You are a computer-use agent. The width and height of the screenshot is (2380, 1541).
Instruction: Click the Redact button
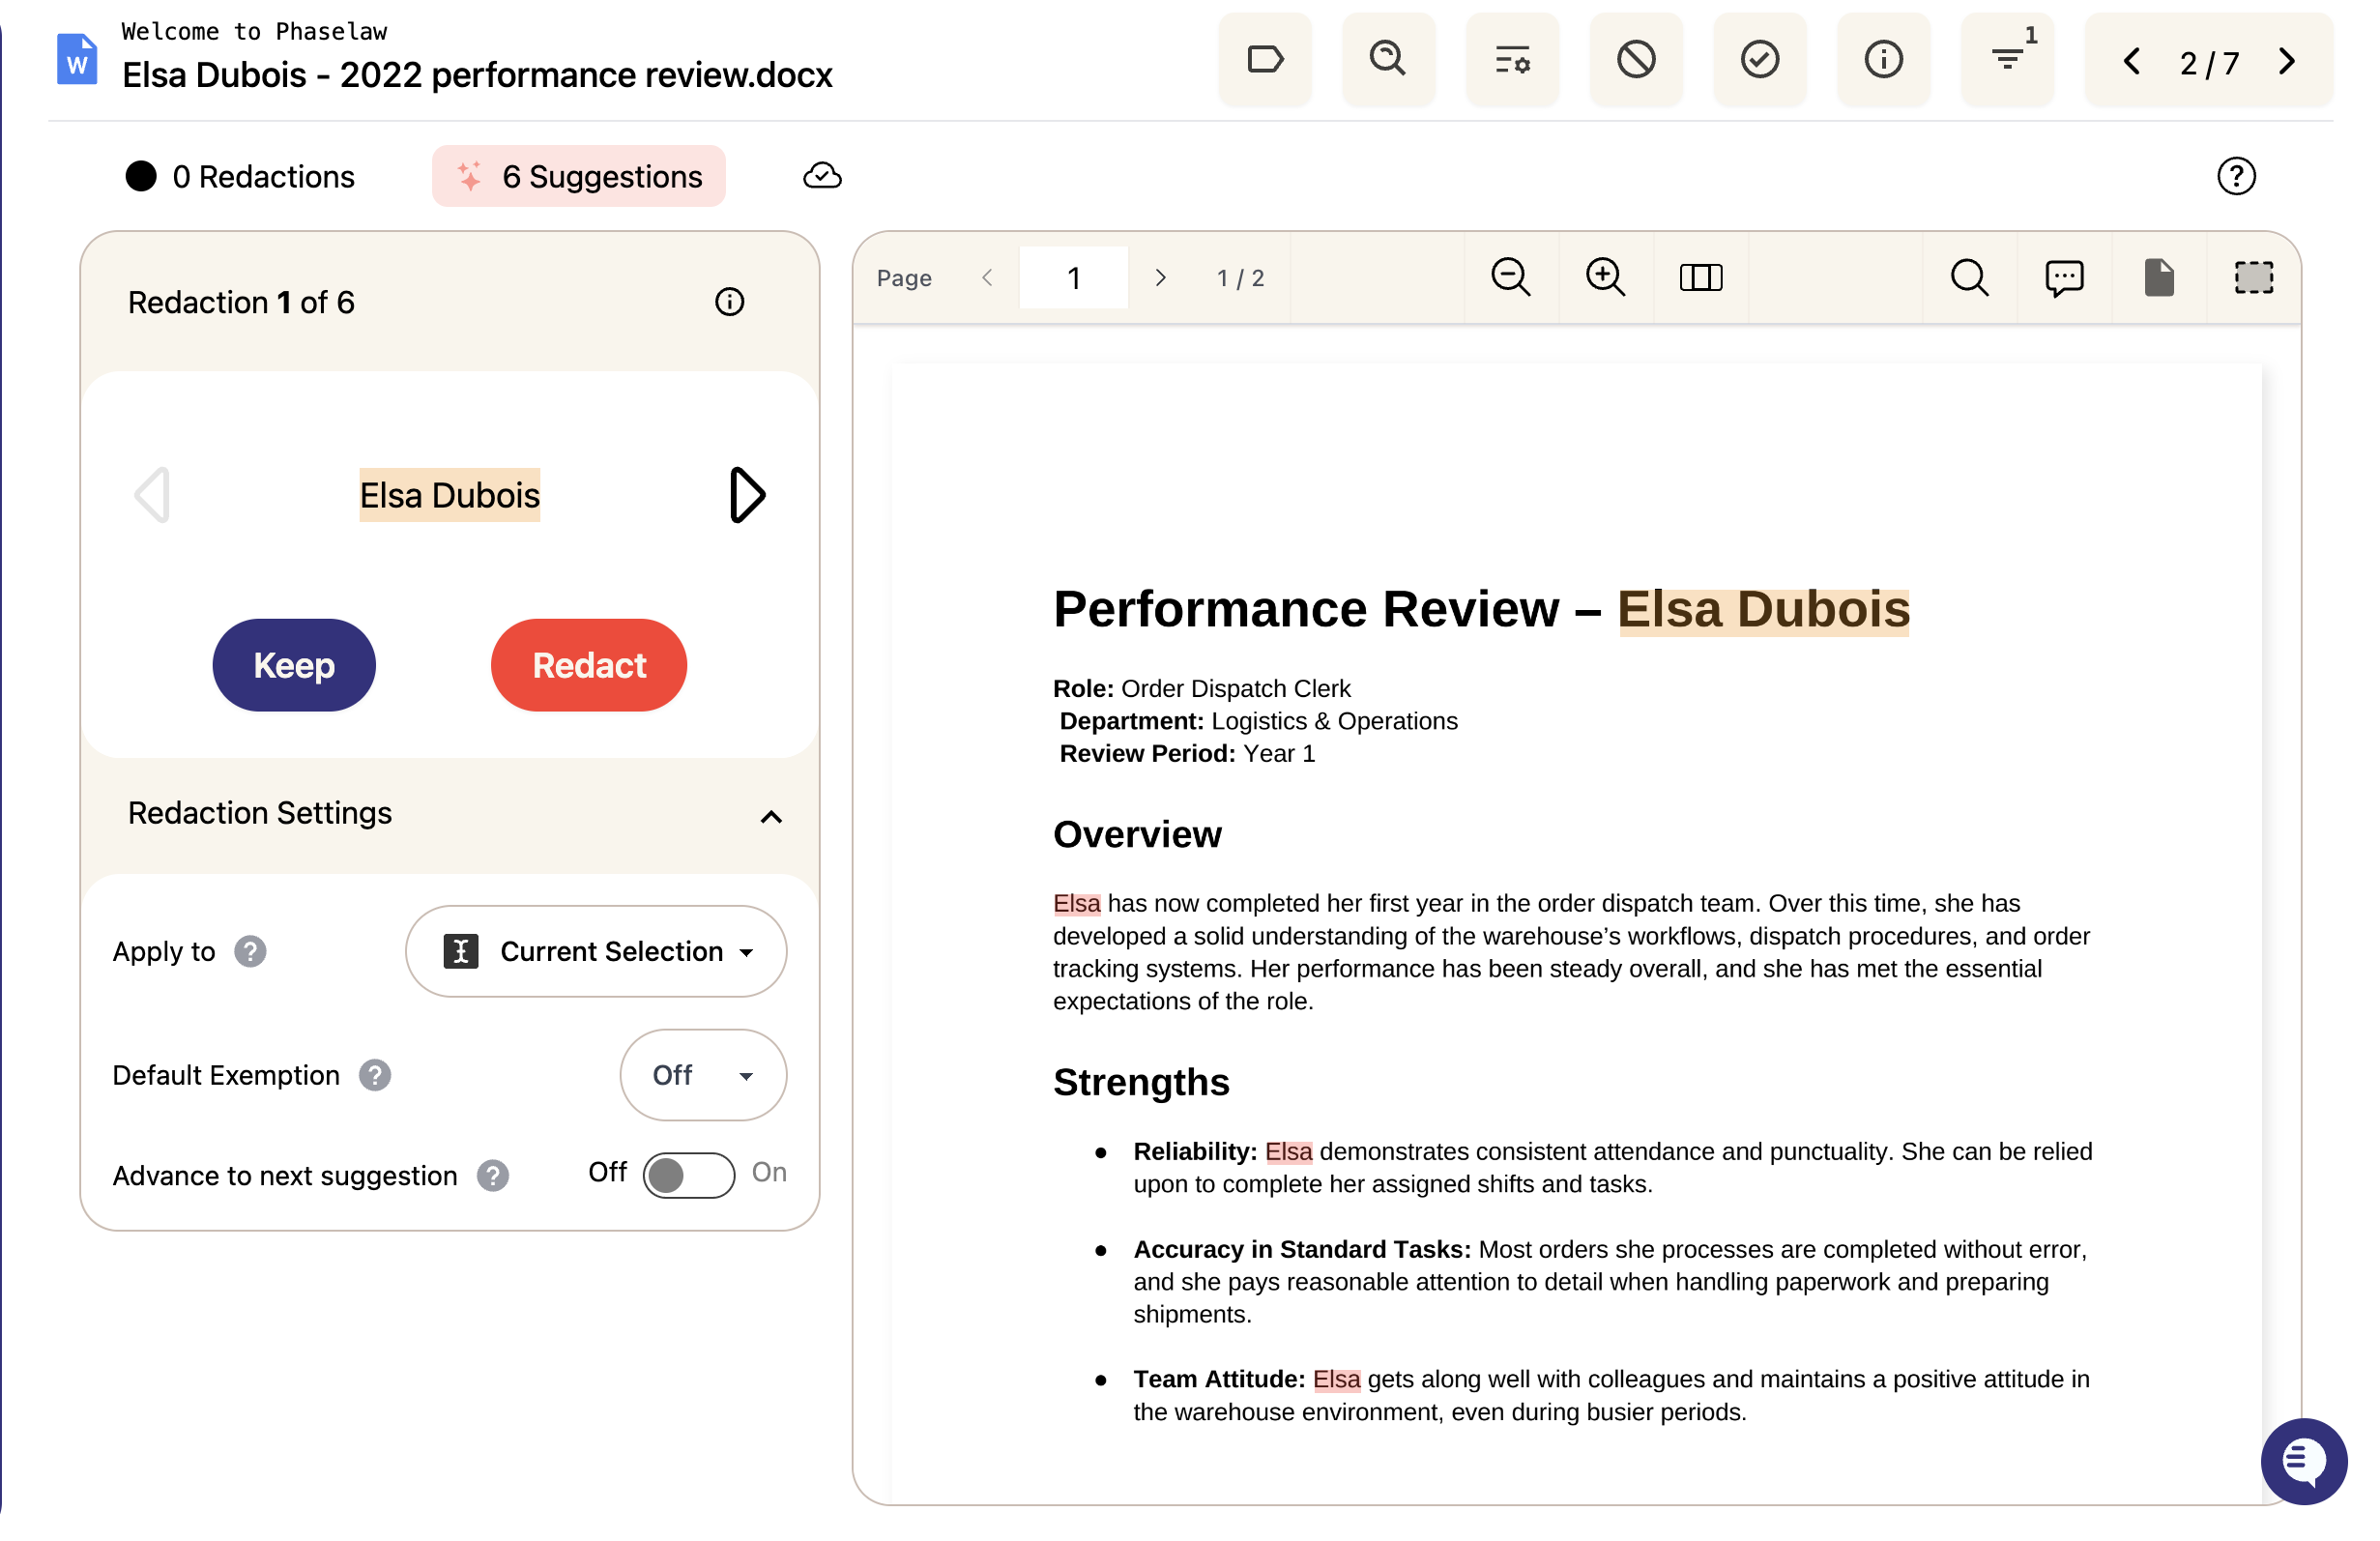[589, 665]
